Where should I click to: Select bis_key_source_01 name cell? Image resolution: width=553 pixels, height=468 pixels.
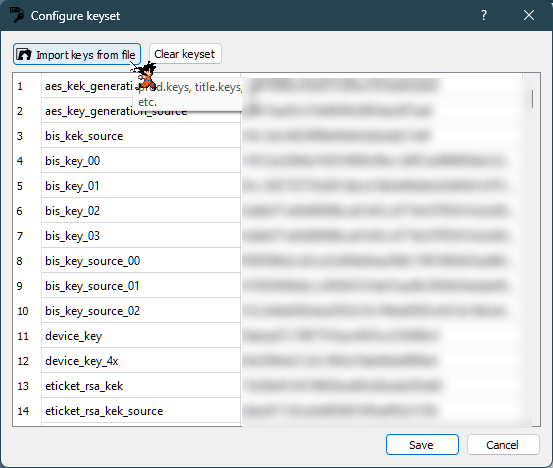(x=141, y=286)
